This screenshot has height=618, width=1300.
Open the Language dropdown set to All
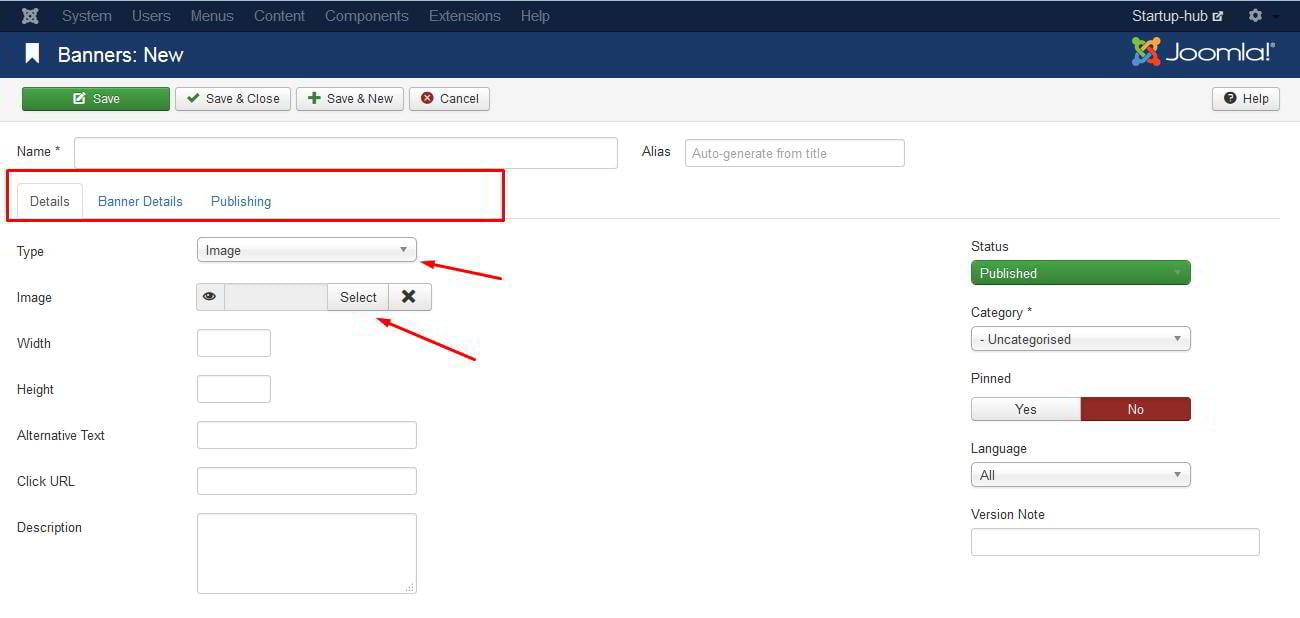(1080, 474)
